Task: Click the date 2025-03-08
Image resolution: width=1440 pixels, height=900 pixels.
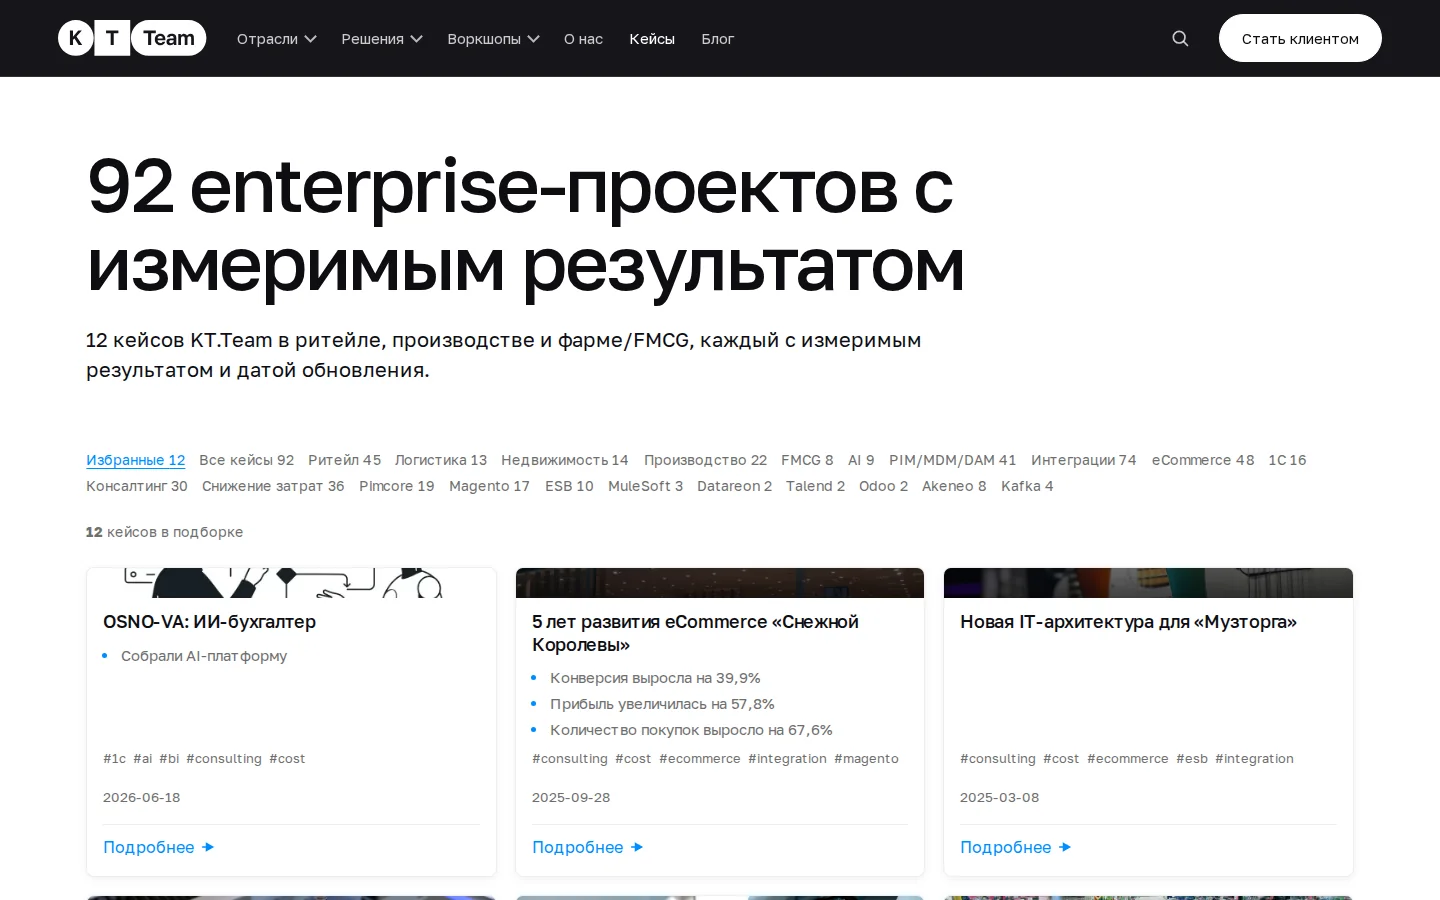Action: (999, 798)
